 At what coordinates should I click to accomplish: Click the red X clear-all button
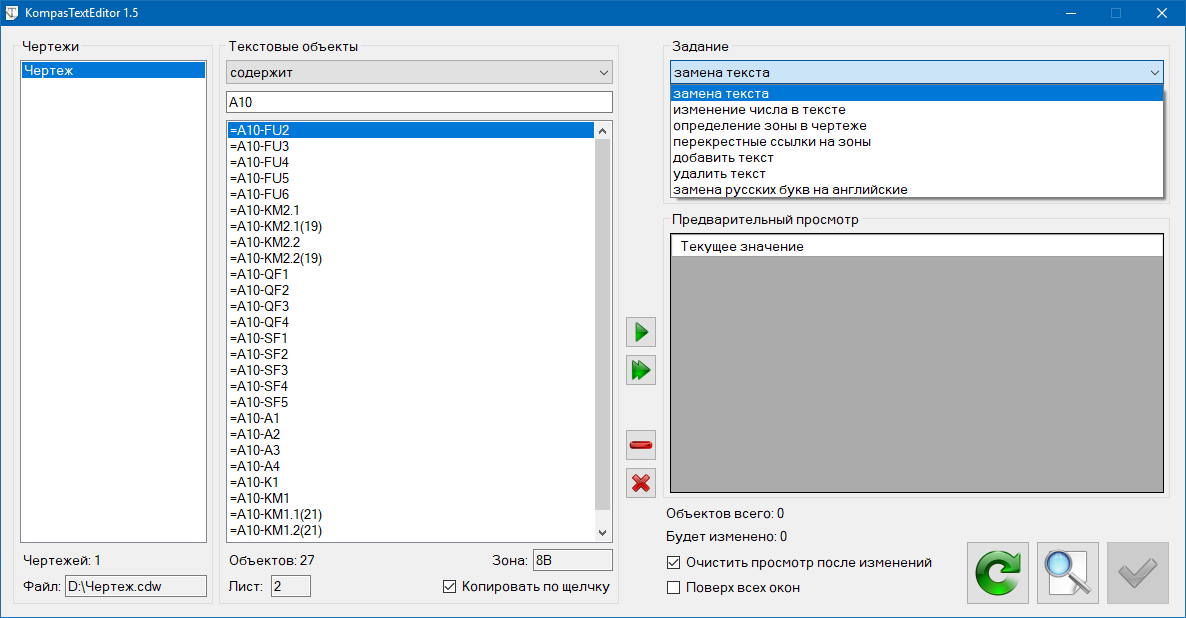click(x=640, y=483)
